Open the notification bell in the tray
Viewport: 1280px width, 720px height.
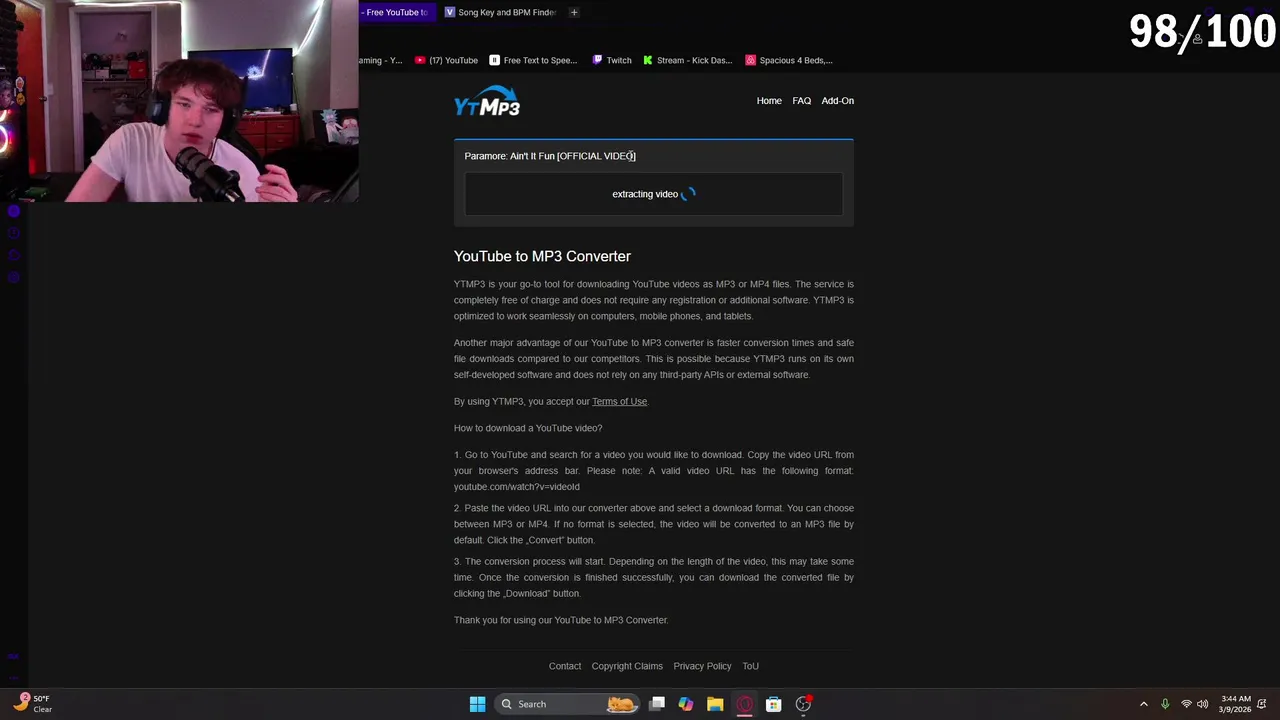[1262, 704]
